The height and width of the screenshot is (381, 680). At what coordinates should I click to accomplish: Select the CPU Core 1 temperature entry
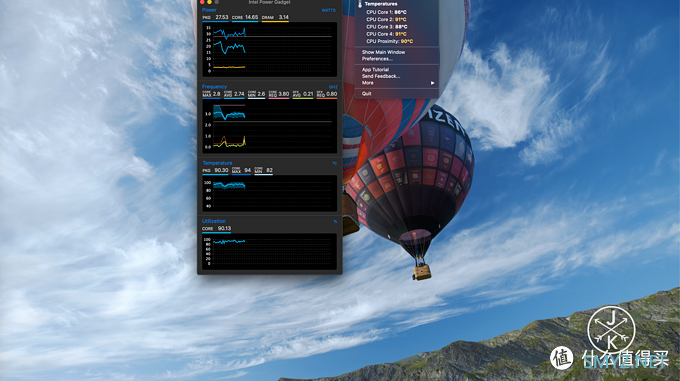tap(386, 12)
